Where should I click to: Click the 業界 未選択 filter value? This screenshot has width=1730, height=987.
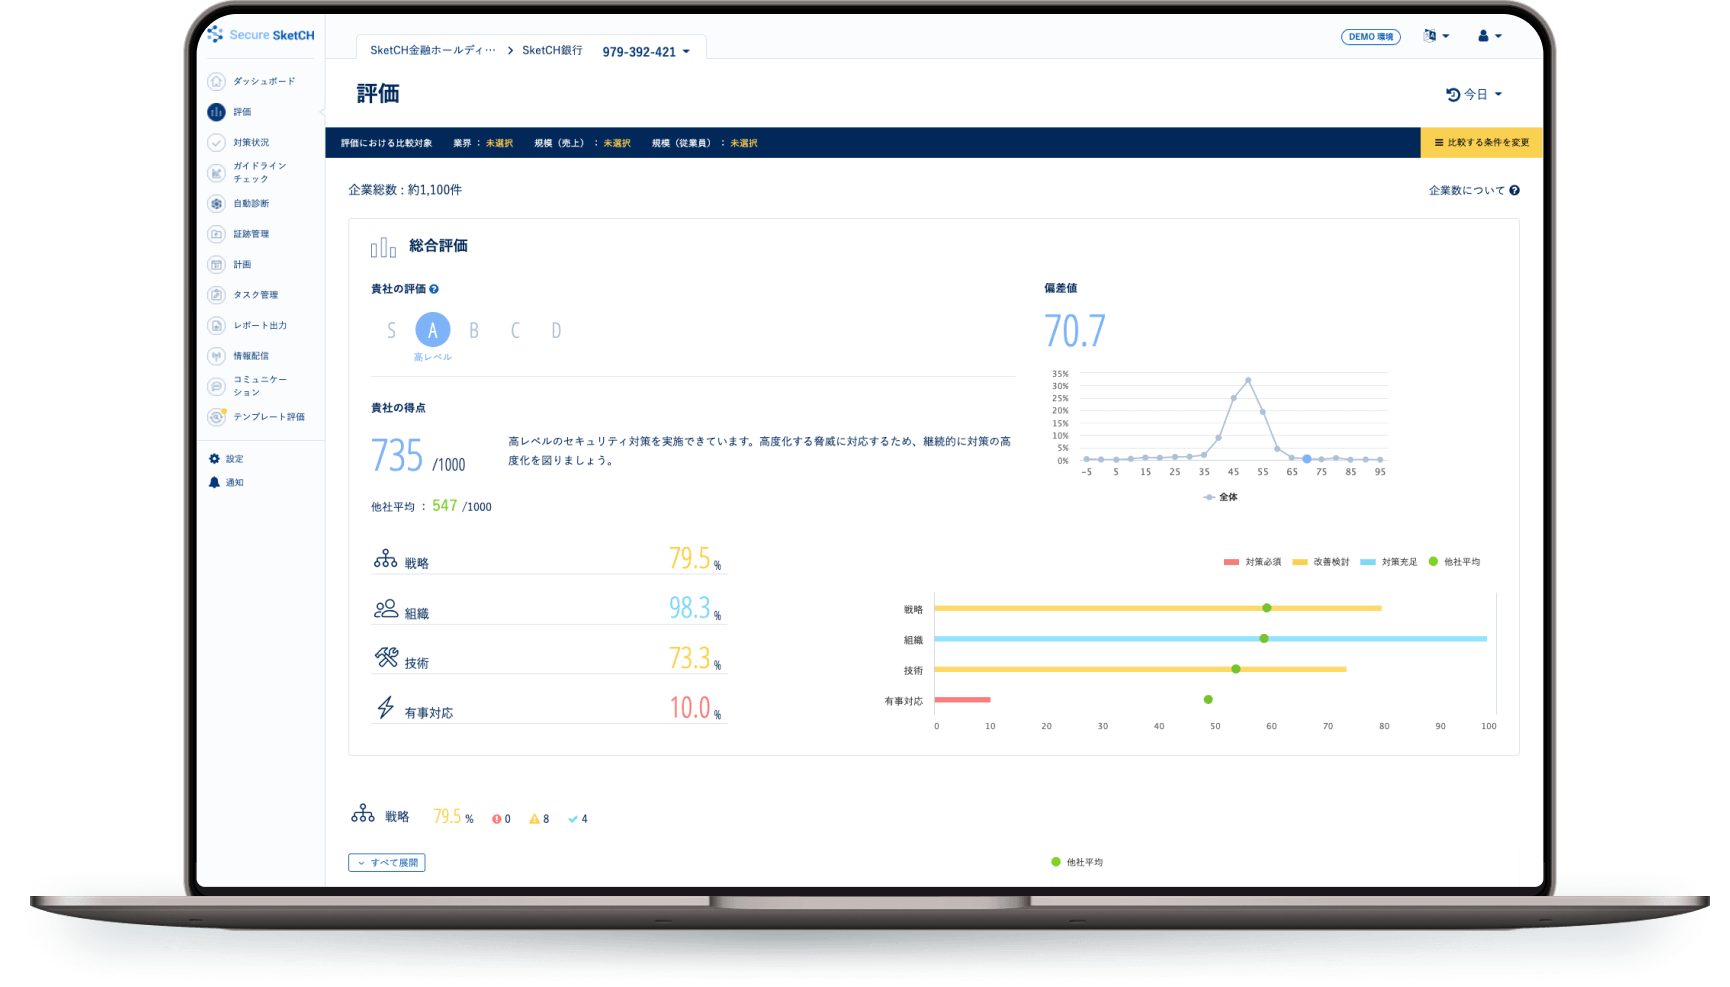point(499,143)
